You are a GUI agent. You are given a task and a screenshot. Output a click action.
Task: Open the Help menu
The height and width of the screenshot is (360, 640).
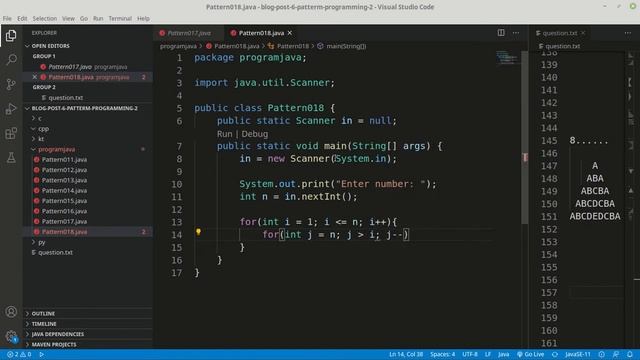click(x=143, y=18)
